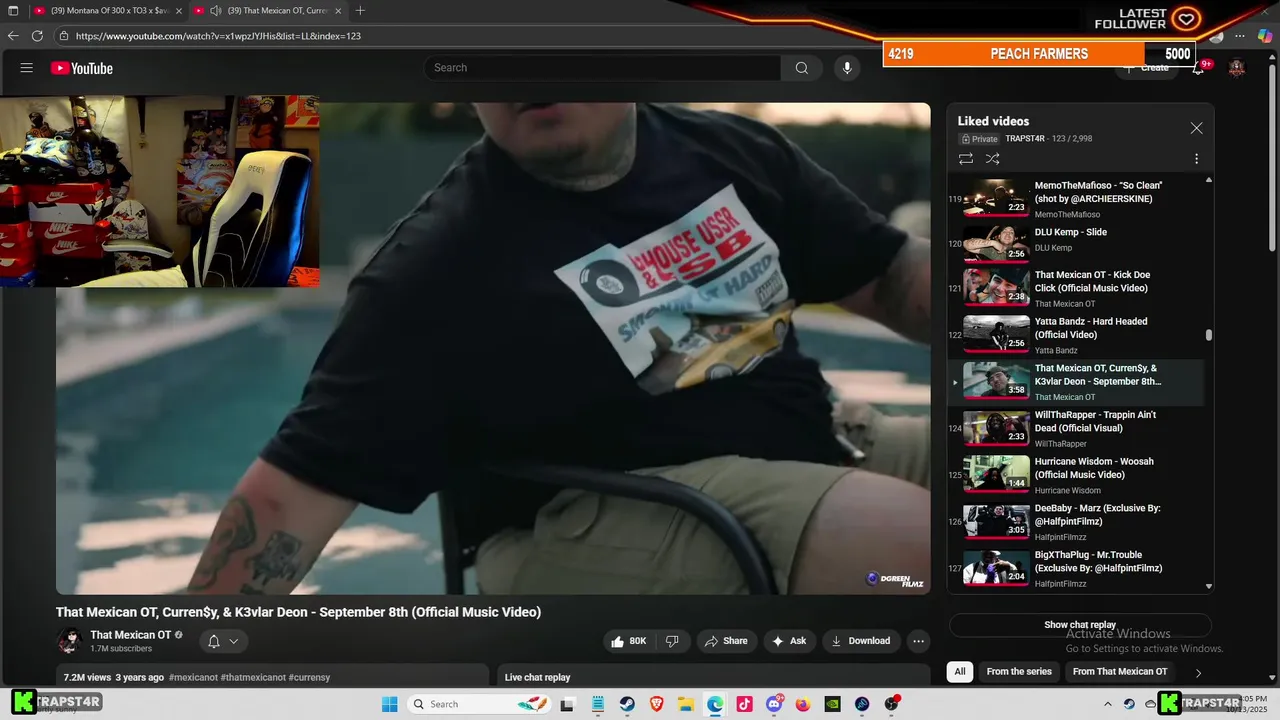This screenshot has height=720, width=1280.
Task: Click the video player frame
Action: click(x=493, y=349)
